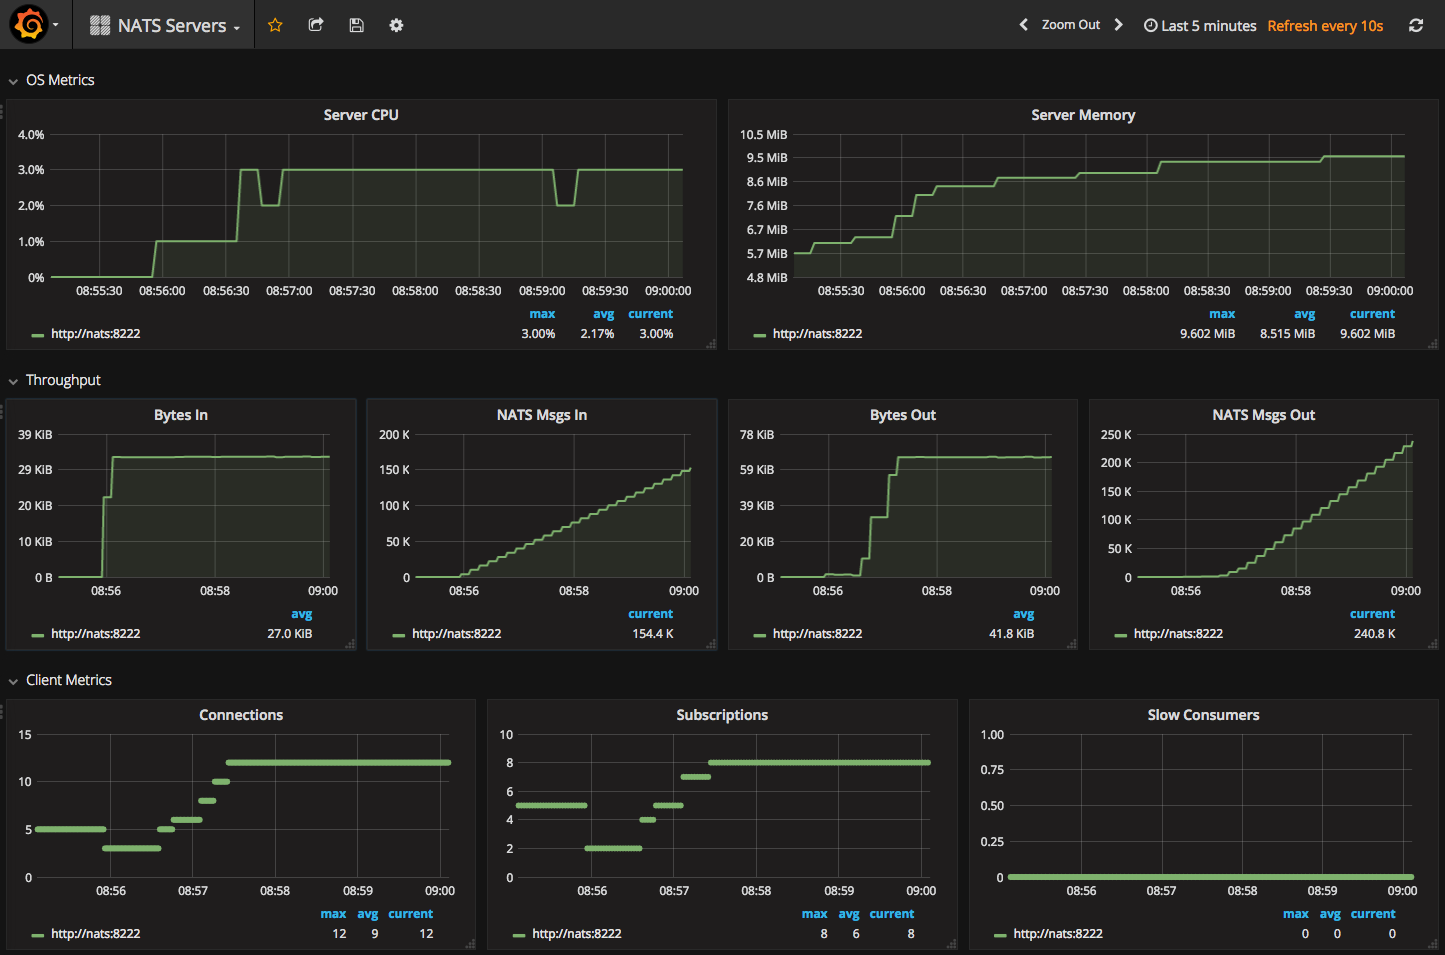Toggle http://nats:8222 series in Server Memory legend
The height and width of the screenshot is (955, 1445).
pyautogui.click(x=817, y=334)
